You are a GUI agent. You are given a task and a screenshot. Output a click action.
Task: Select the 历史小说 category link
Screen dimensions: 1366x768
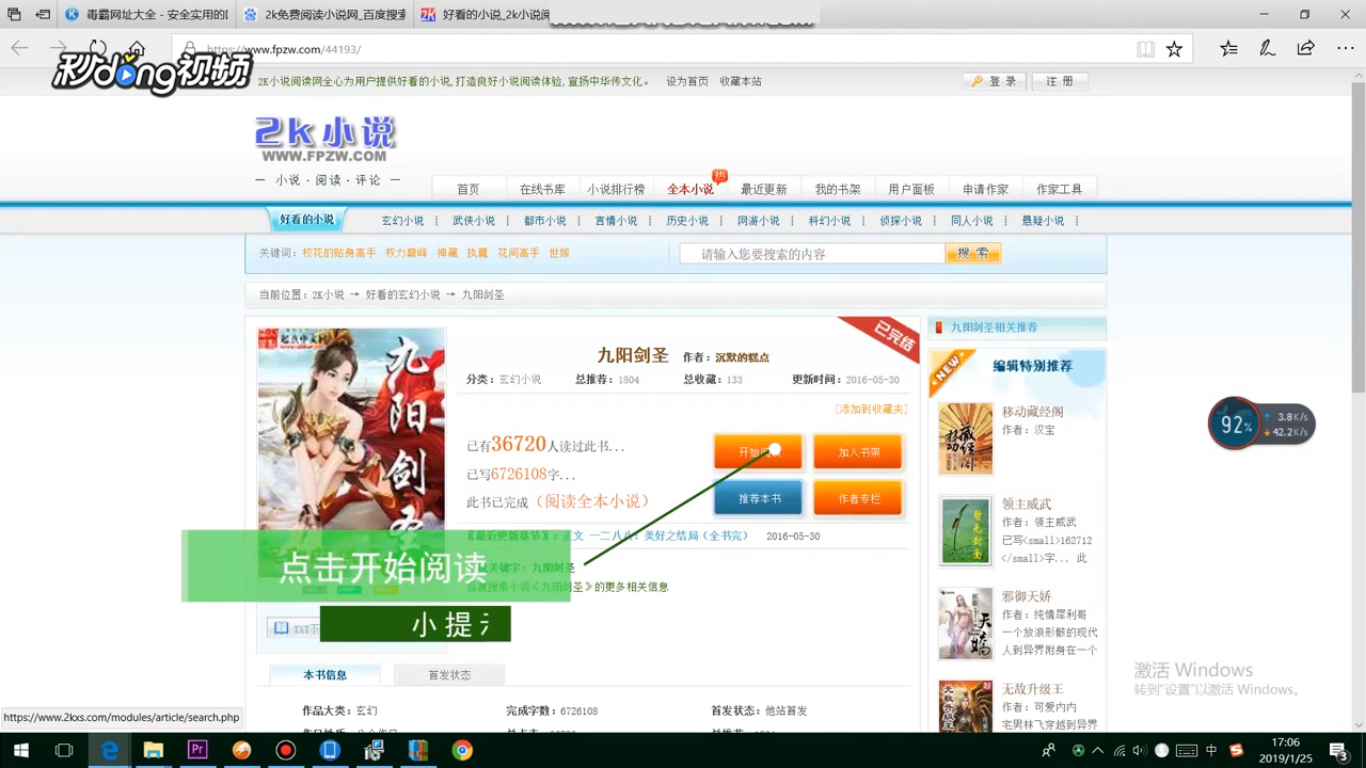tap(687, 221)
